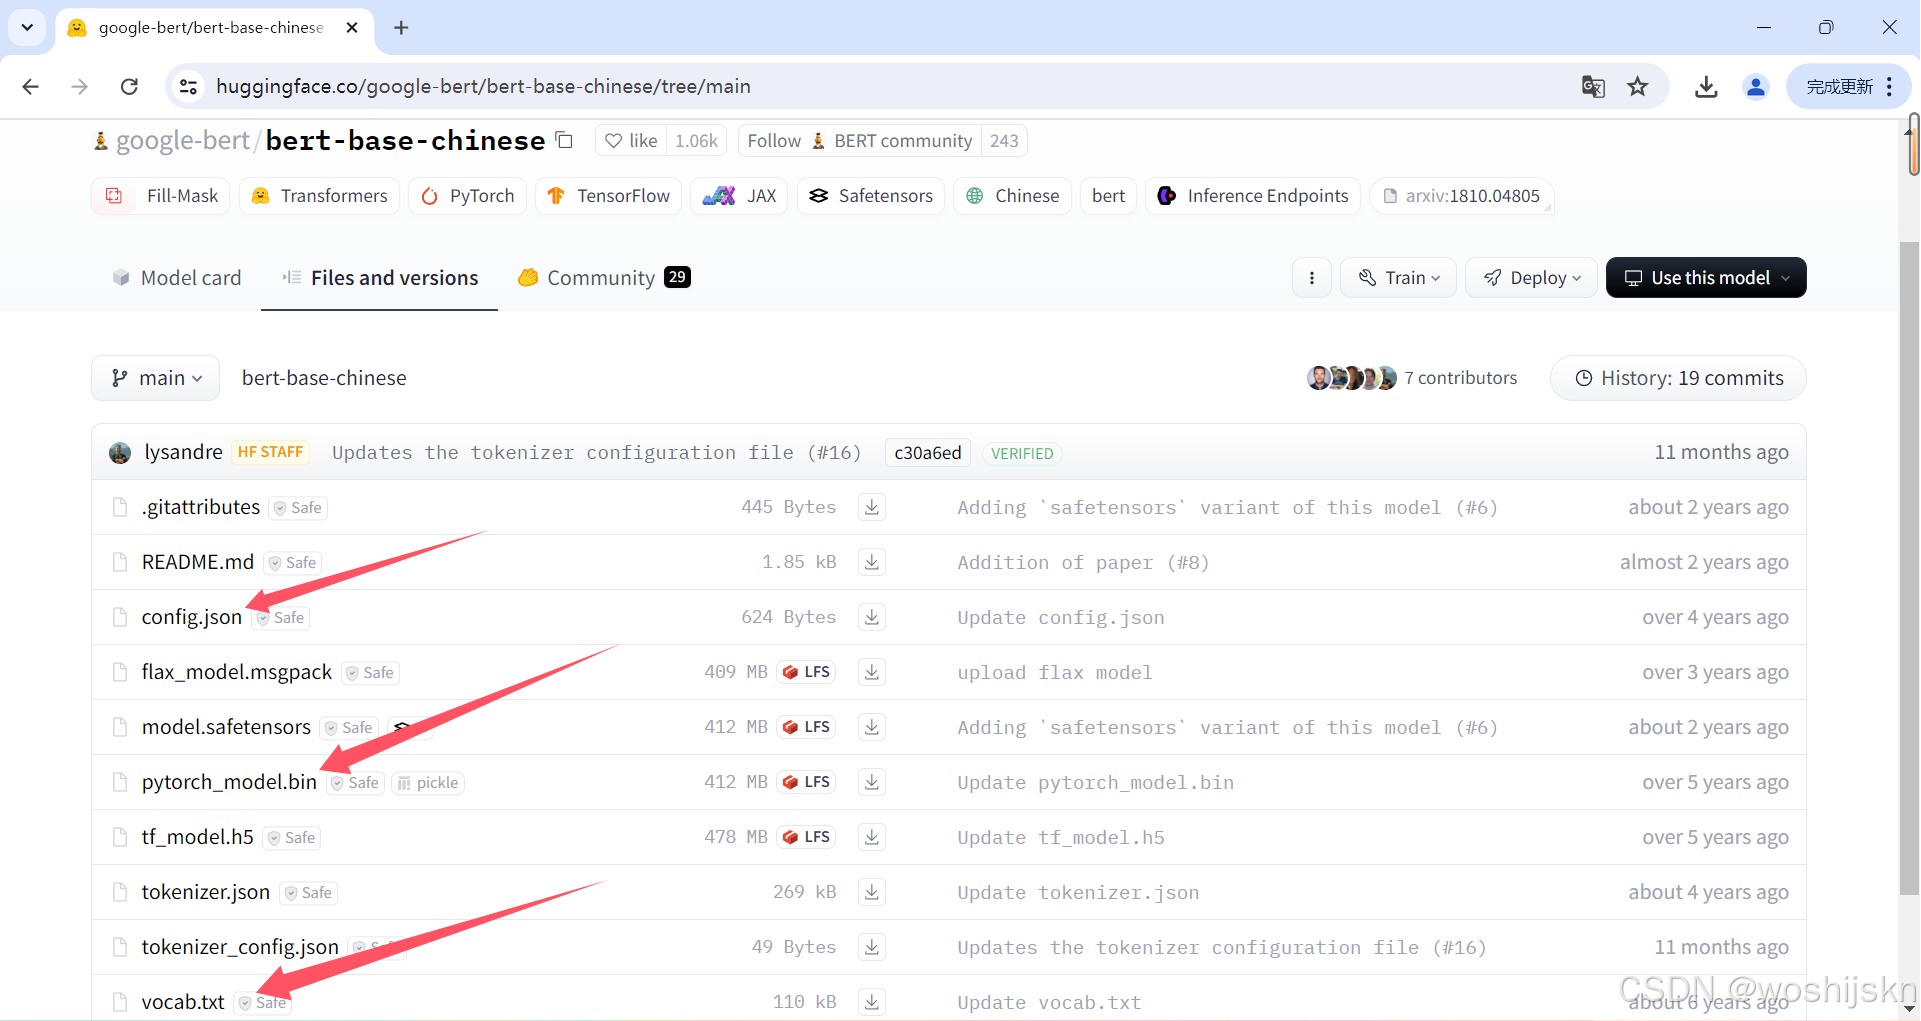
Task: Click the browser back arrow
Action: (x=31, y=87)
